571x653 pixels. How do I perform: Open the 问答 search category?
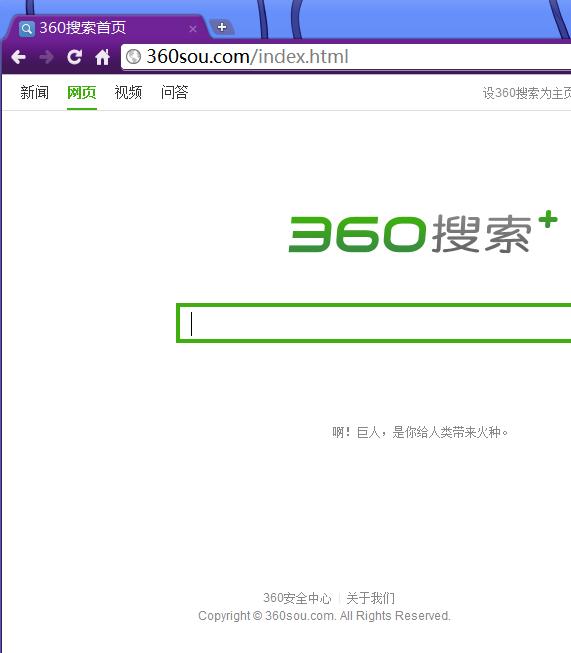tap(175, 92)
